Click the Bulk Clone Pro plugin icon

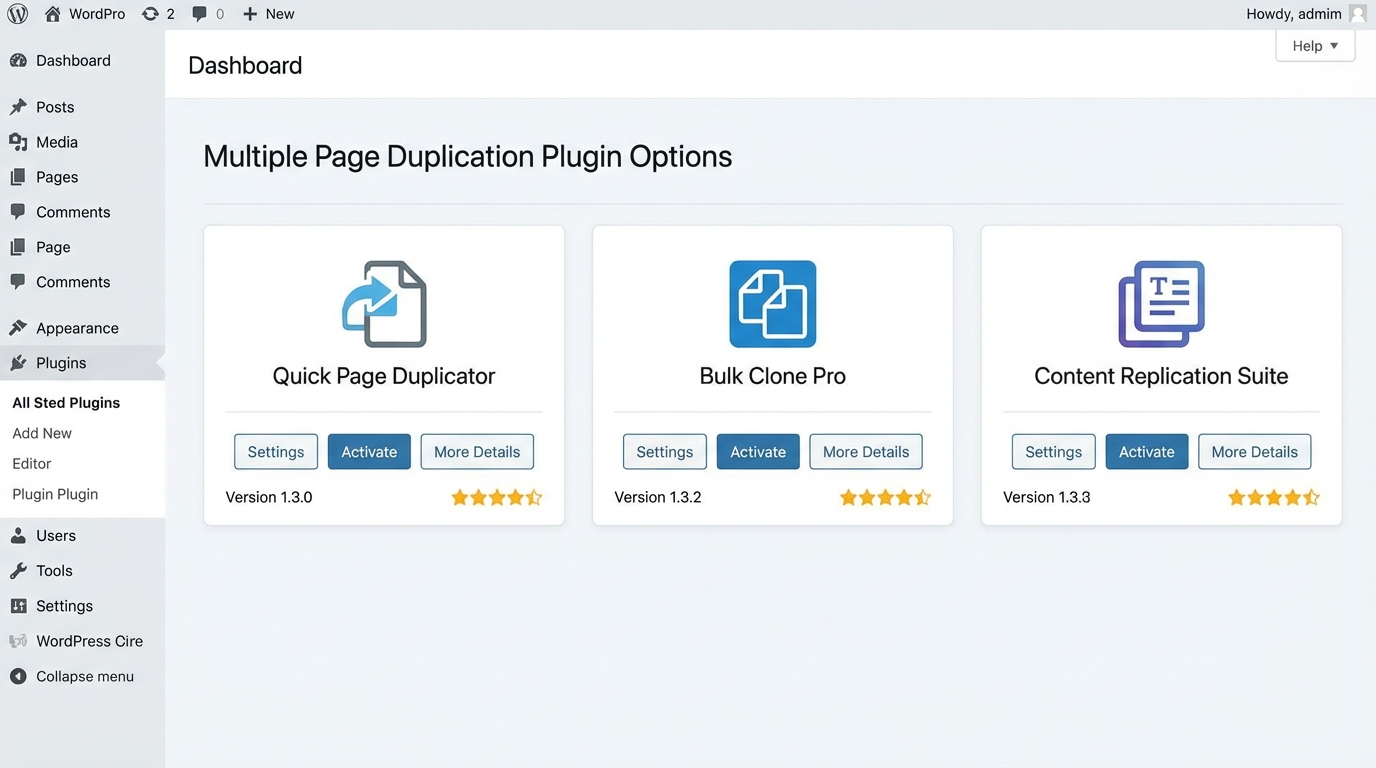point(772,304)
